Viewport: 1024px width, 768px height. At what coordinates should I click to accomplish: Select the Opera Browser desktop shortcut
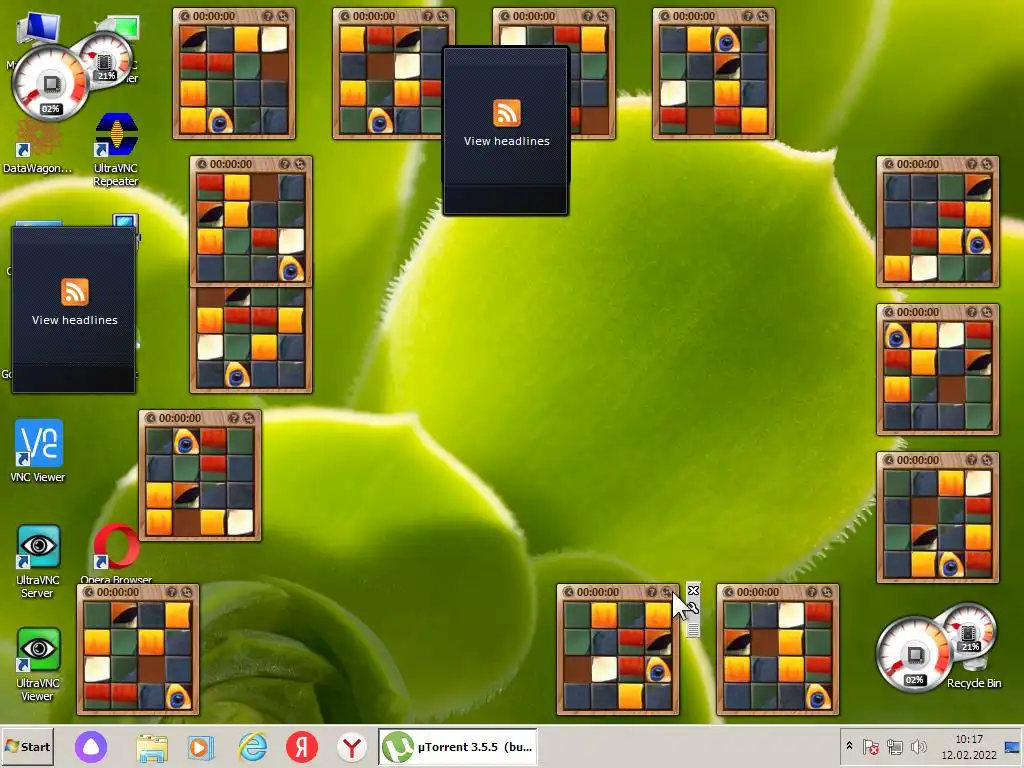pos(116,552)
